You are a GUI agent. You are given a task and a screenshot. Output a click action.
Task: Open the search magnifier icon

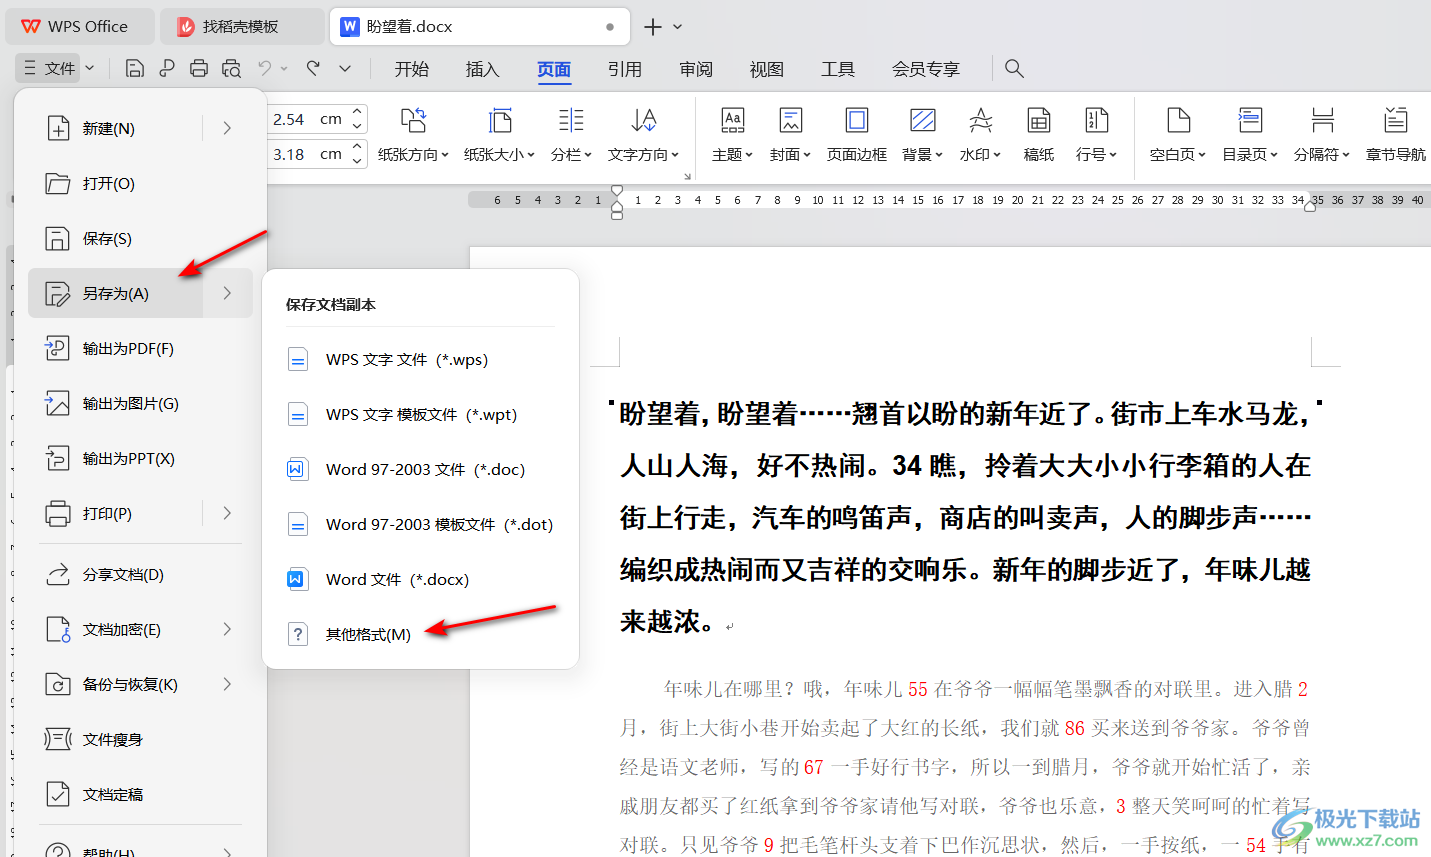pos(1014,68)
